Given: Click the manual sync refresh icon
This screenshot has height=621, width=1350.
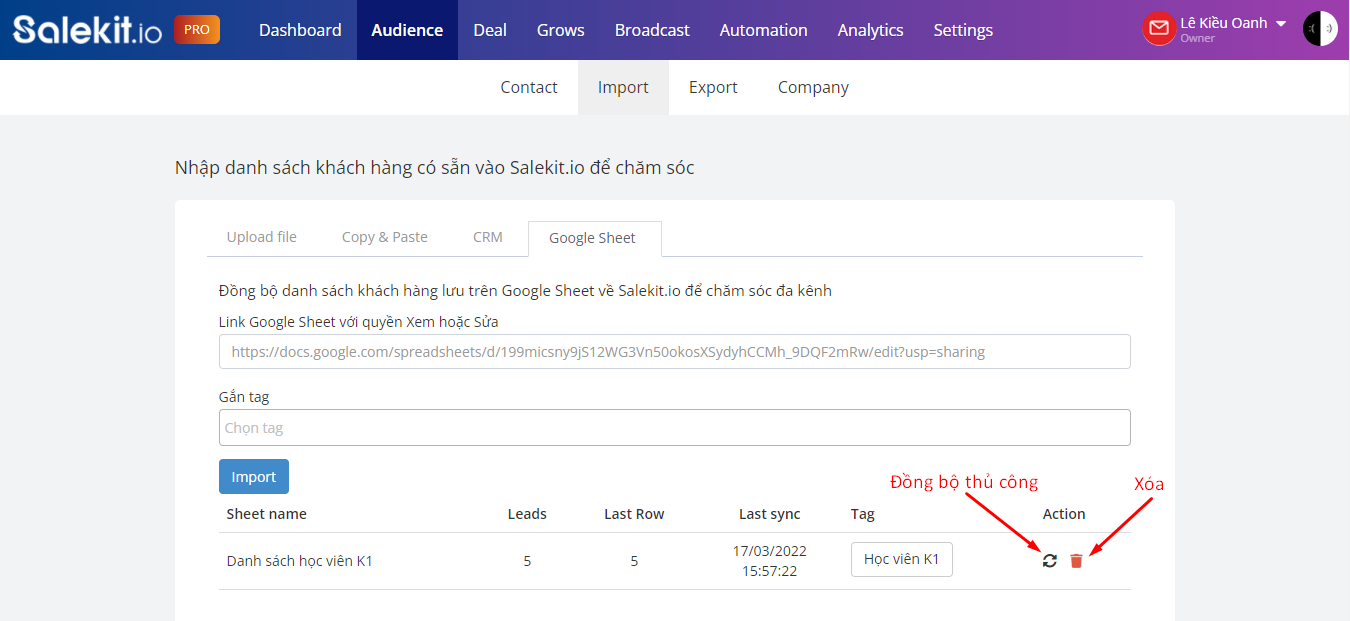Looking at the screenshot, I should [1049, 561].
